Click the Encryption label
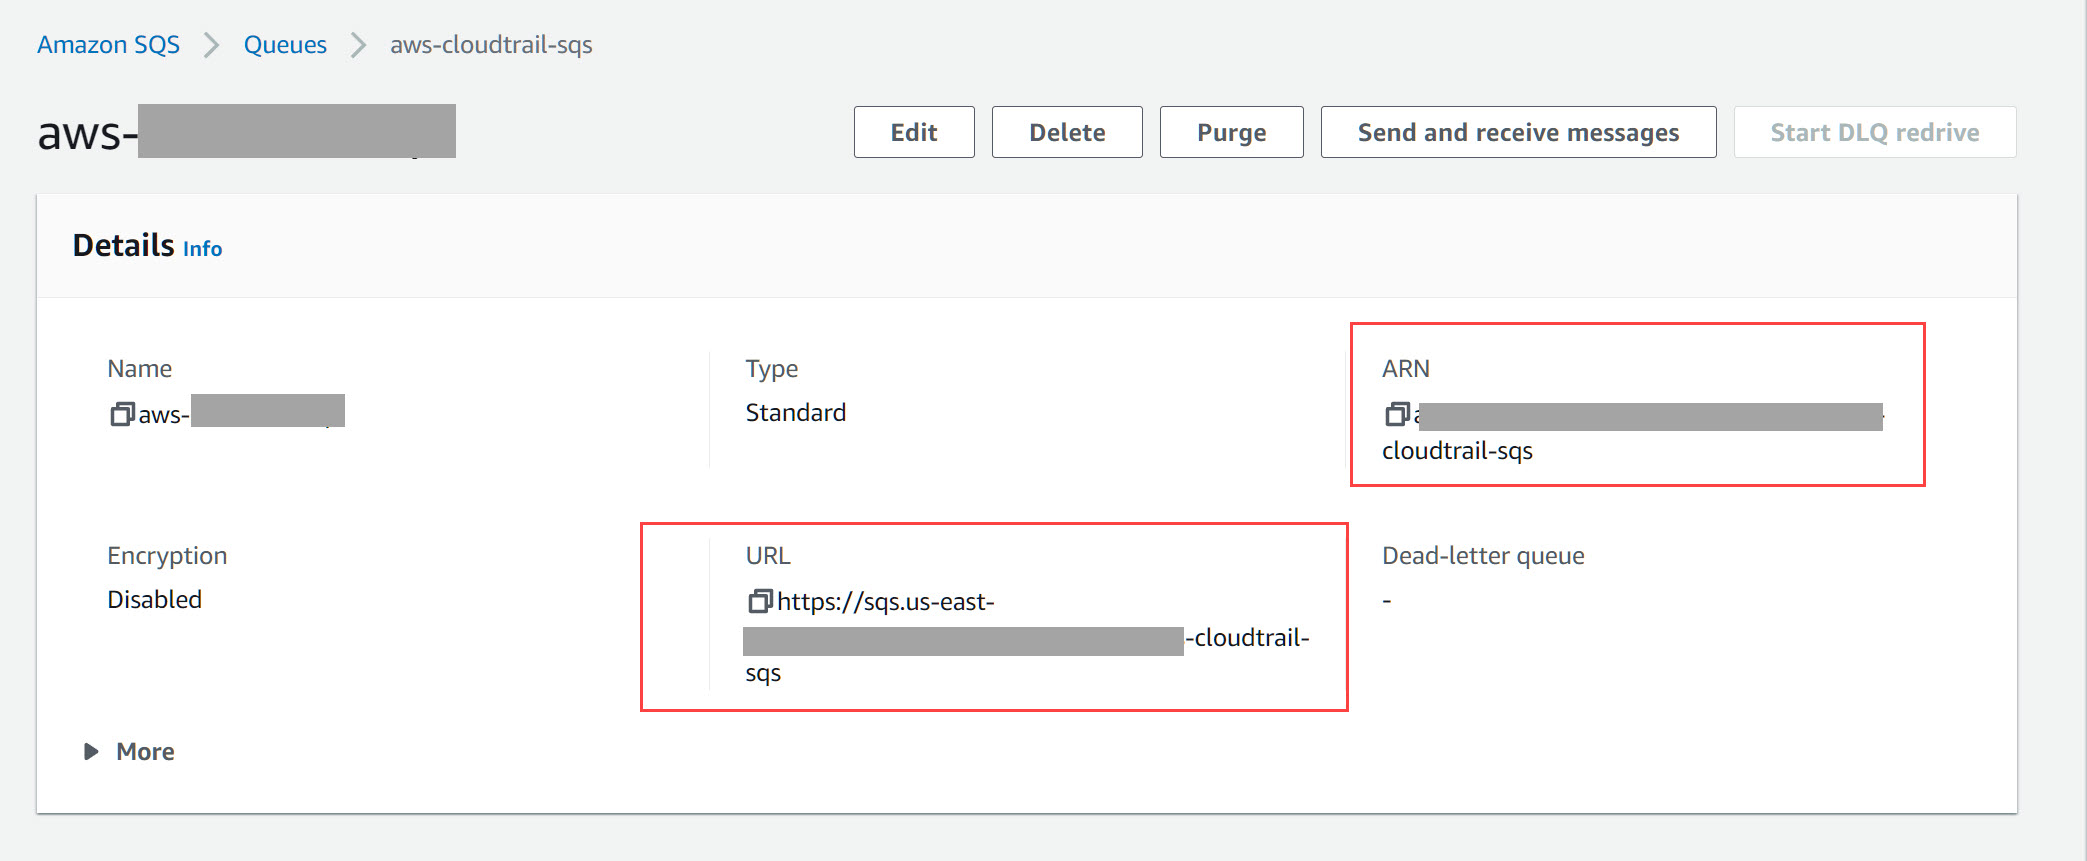This screenshot has width=2087, height=861. coord(167,556)
